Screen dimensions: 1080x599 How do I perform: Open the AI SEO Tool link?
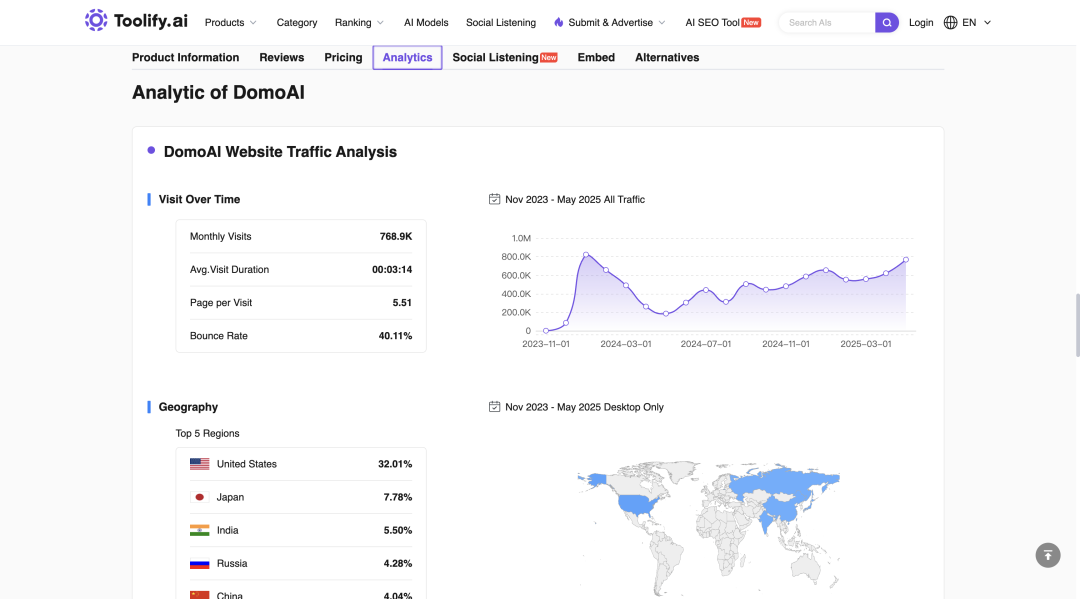point(723,23)
